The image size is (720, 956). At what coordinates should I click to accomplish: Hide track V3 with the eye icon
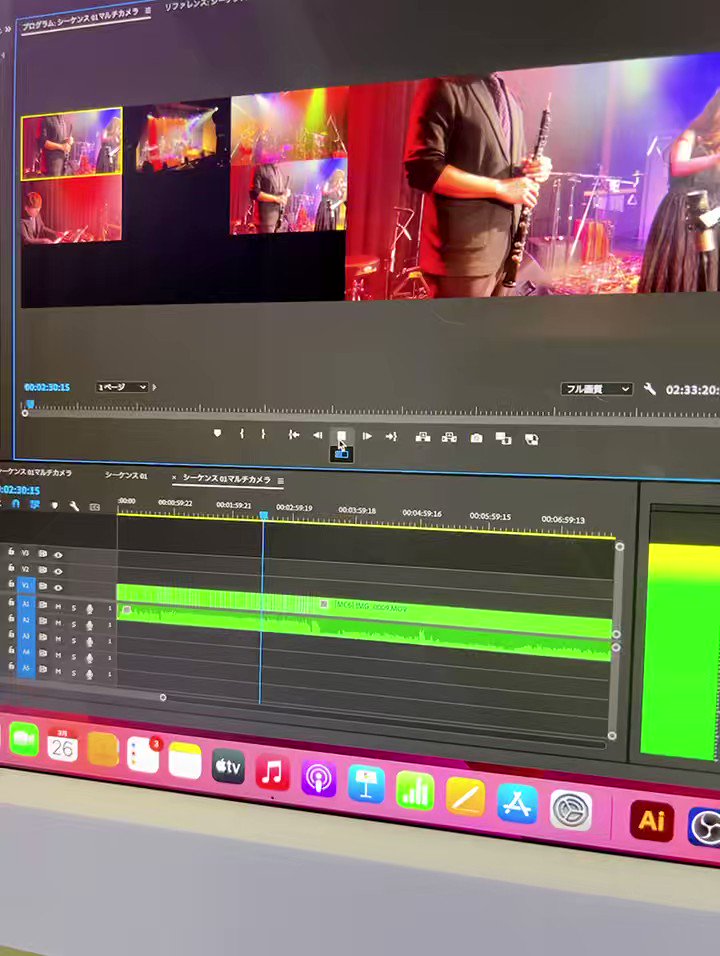tap(58, 555)
